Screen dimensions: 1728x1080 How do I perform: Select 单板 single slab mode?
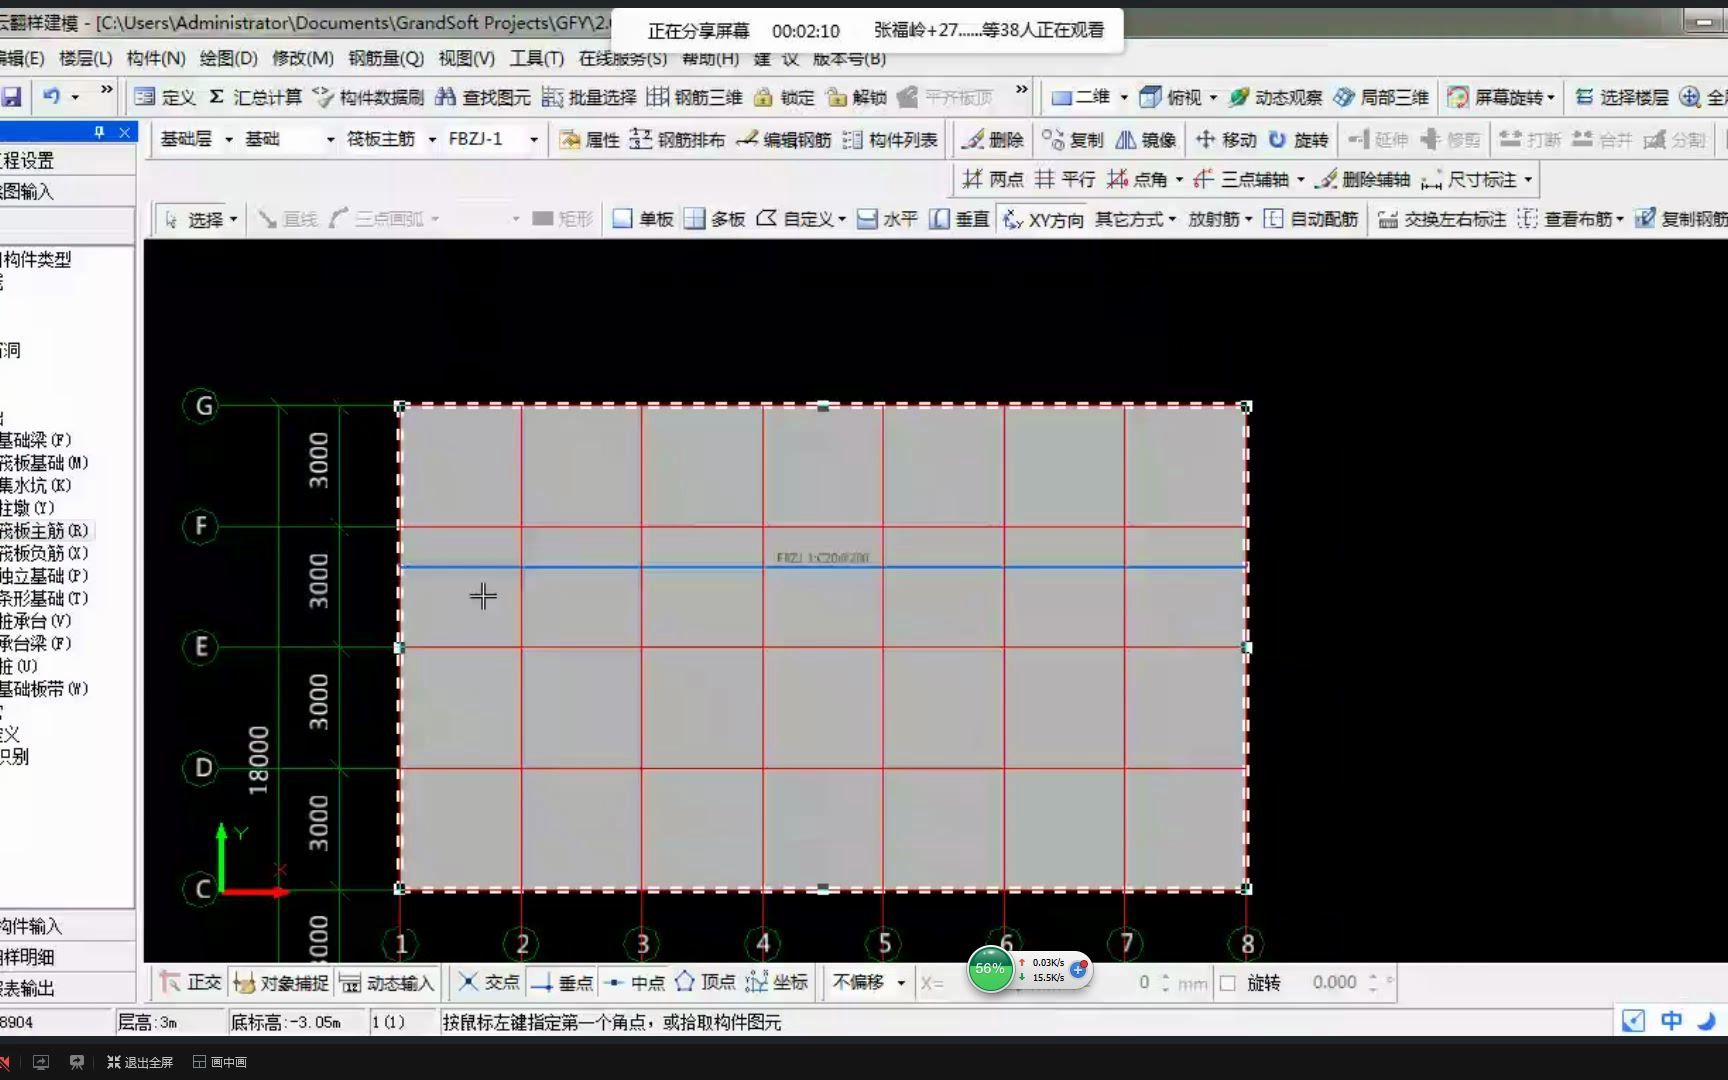click(x=643, y=219)
